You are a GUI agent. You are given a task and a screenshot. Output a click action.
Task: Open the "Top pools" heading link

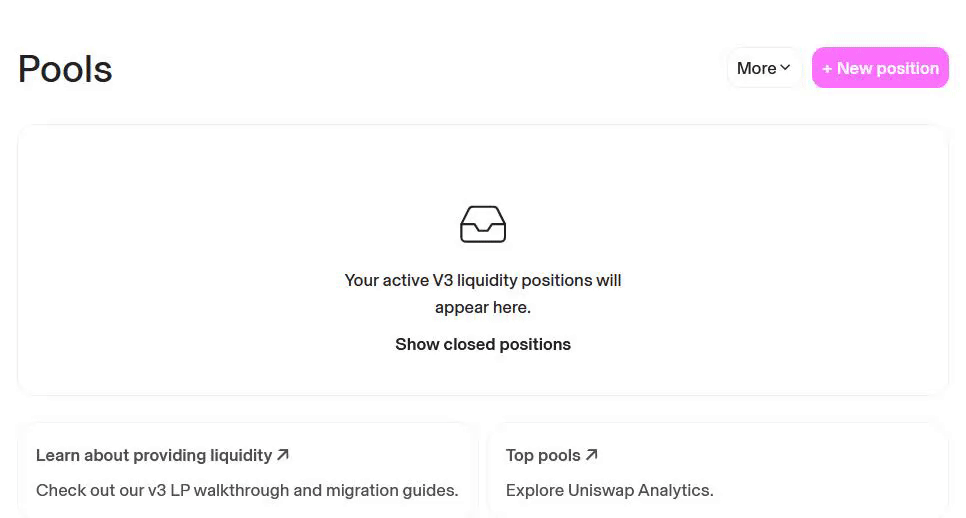pos(543,455)
